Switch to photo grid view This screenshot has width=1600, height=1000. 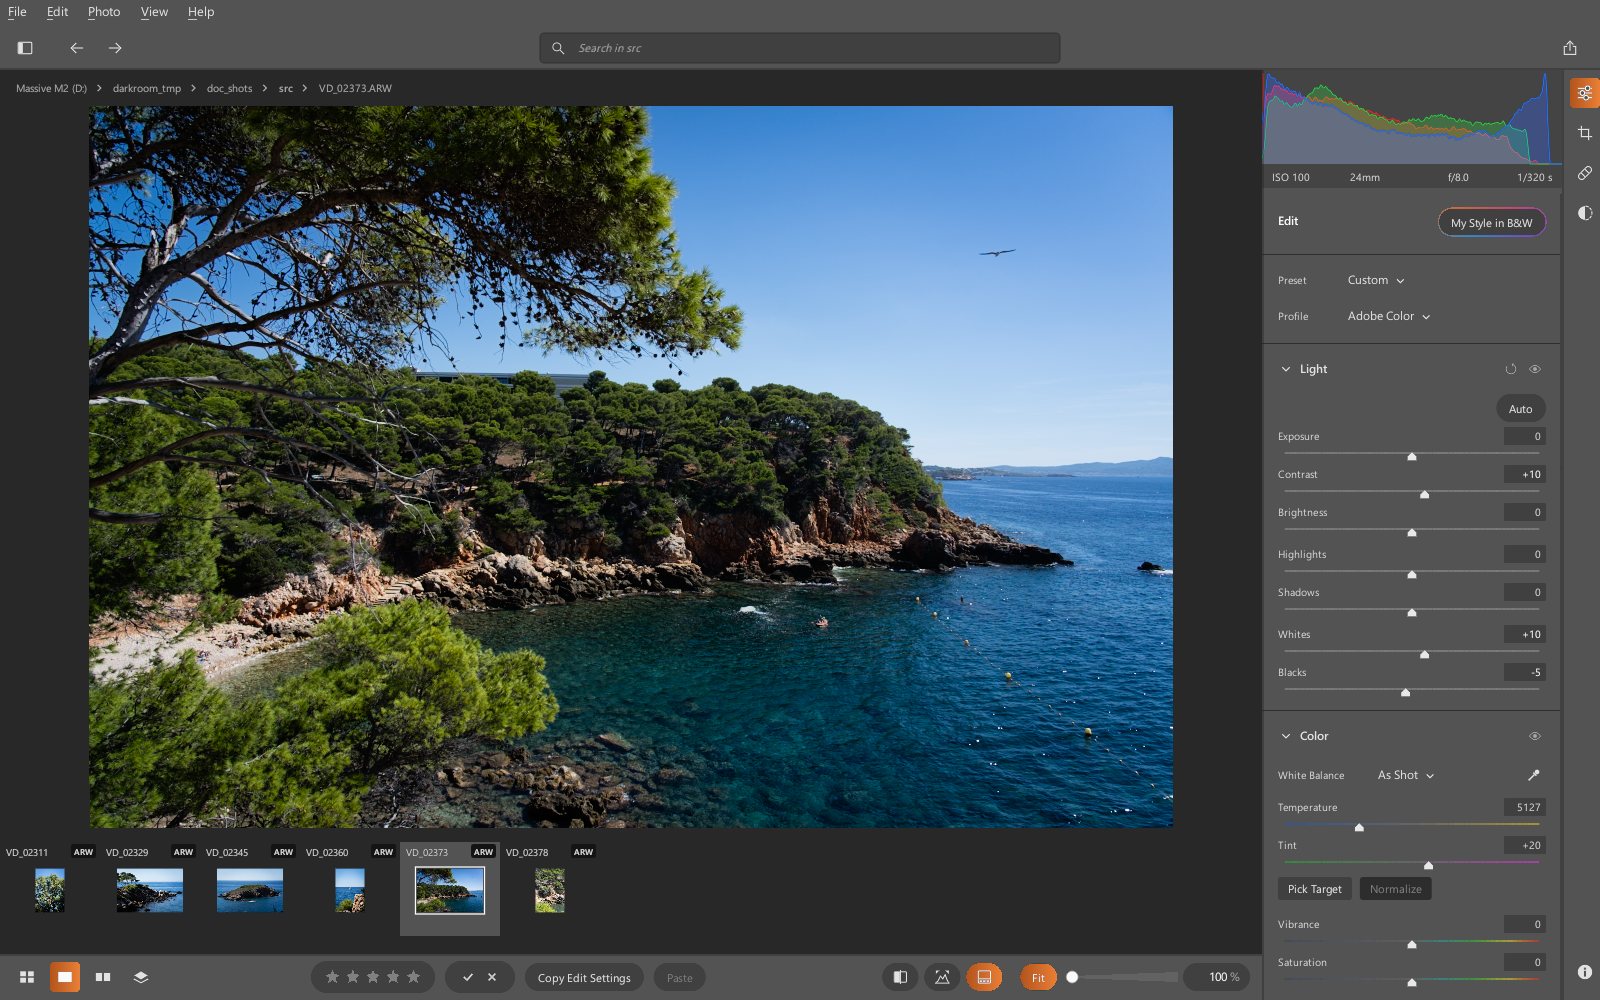(x=27, y=977)
